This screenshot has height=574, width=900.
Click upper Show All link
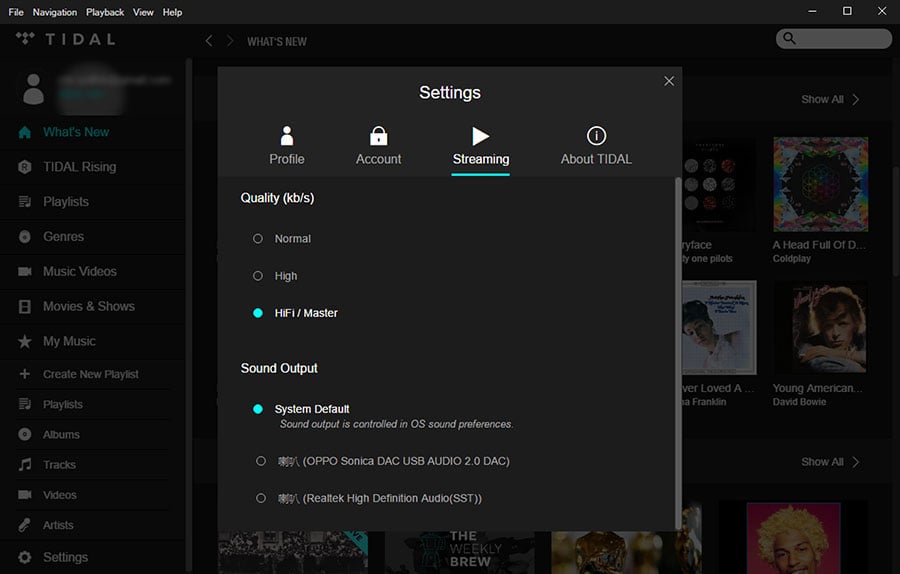(823, 99)
